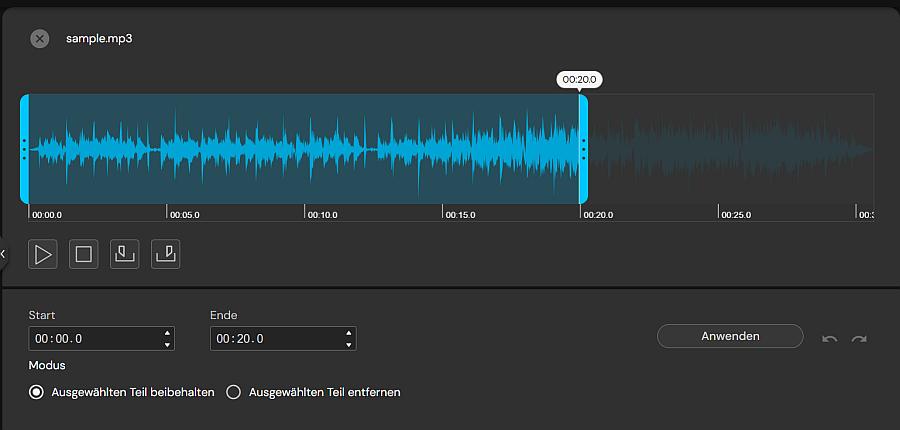The height and width of the screenshot is (430, 900).
Task: Stop audio playback
Action: pyautogui.click(x=84, y=255)
